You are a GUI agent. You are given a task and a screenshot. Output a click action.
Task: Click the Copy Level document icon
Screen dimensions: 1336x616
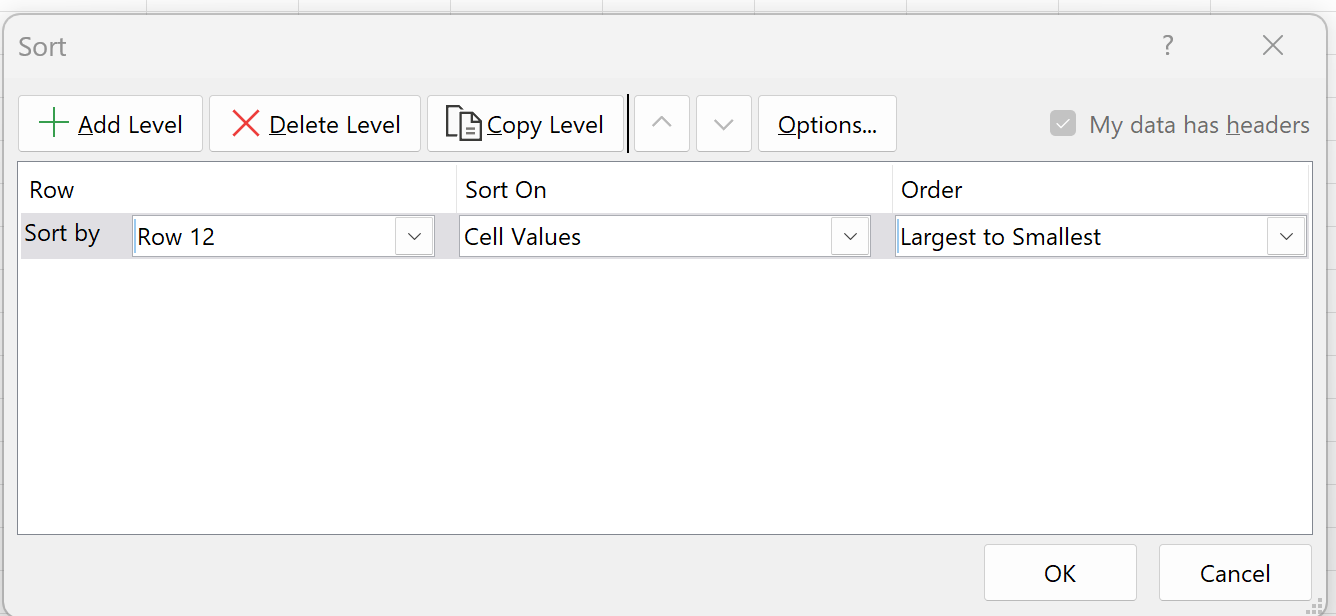[x=466, y=122]
